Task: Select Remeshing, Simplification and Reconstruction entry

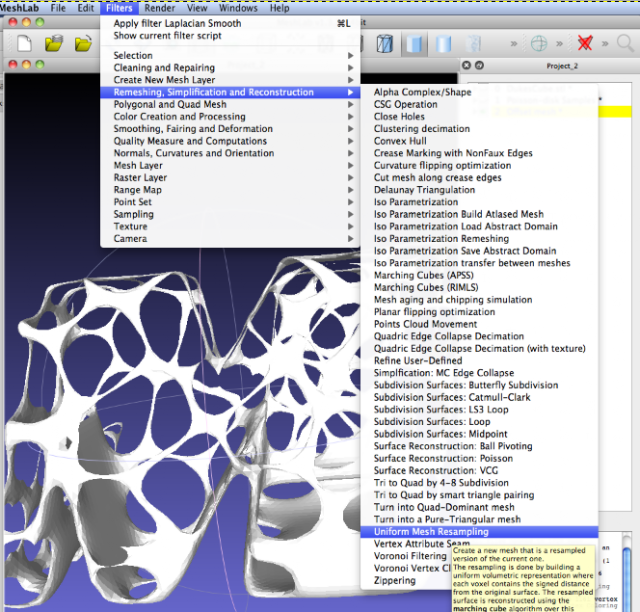Action: click(230, 92)
